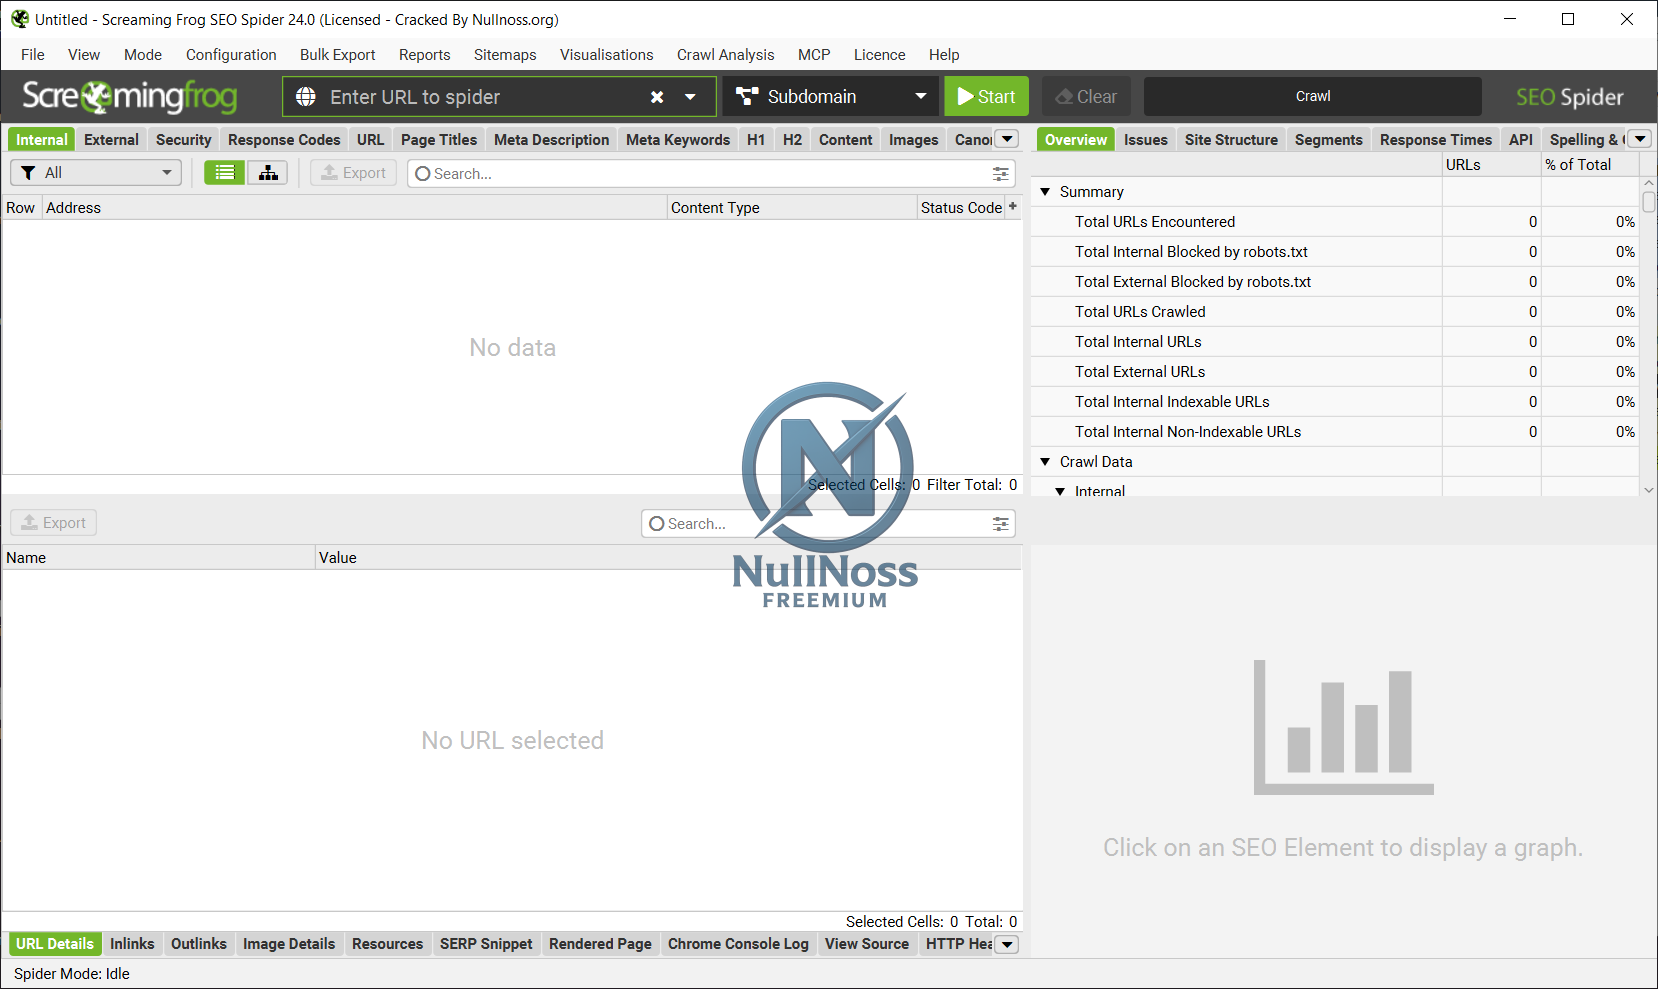Open the SERP Snippet tab
This screenshot has width=1658, height=989.
click(x=486, y=944)
